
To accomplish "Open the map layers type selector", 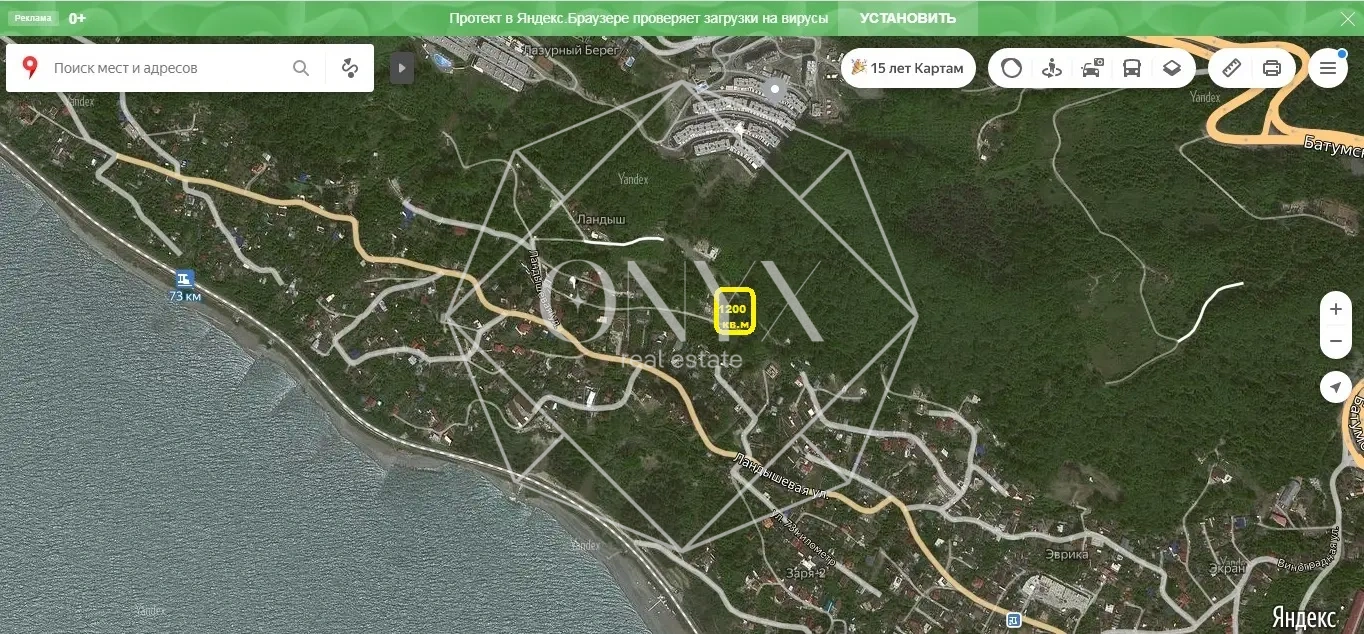I will (x=1172, y=68).
